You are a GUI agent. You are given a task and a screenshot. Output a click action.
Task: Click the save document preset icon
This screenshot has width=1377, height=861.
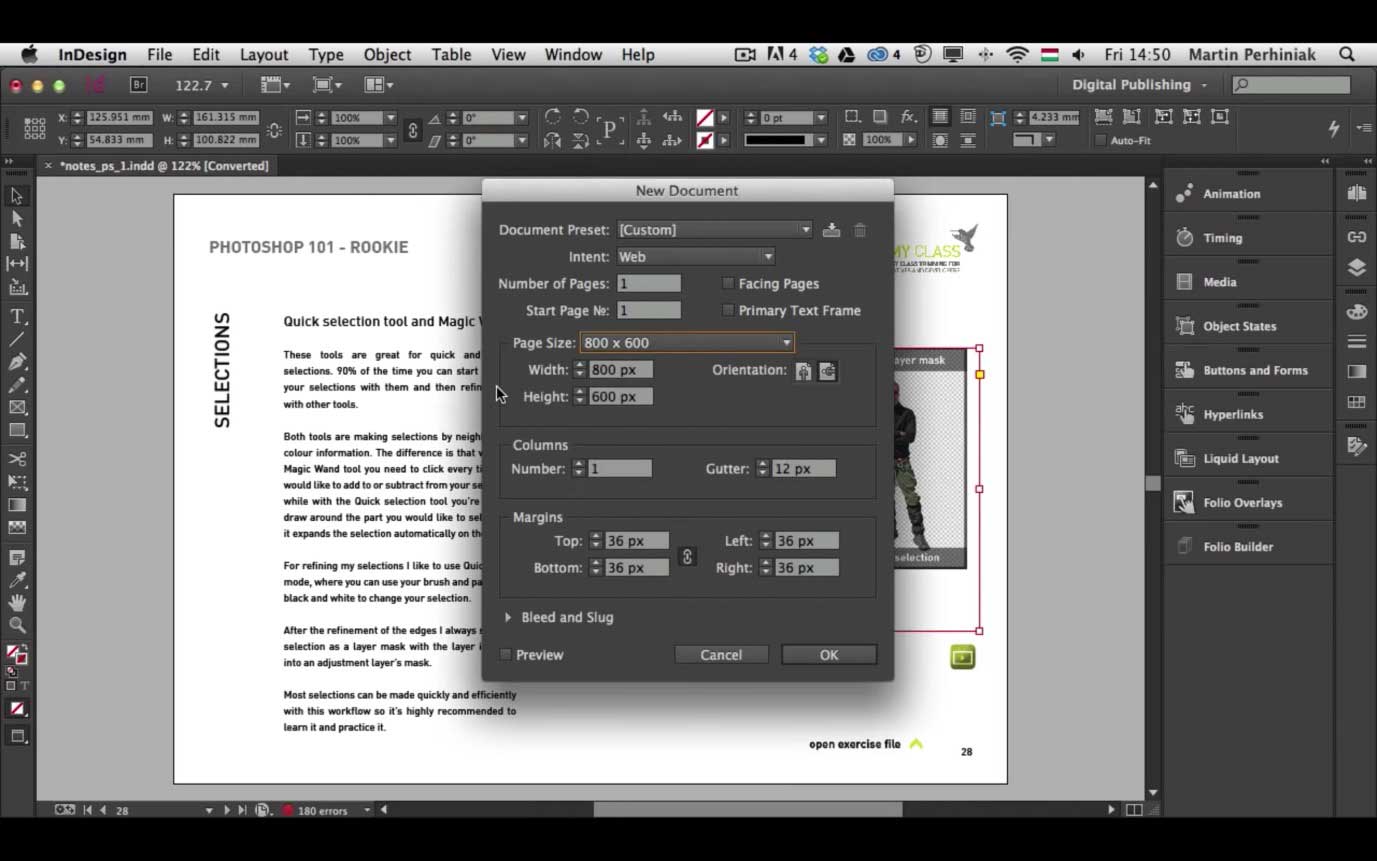click(x=831, y=230)
